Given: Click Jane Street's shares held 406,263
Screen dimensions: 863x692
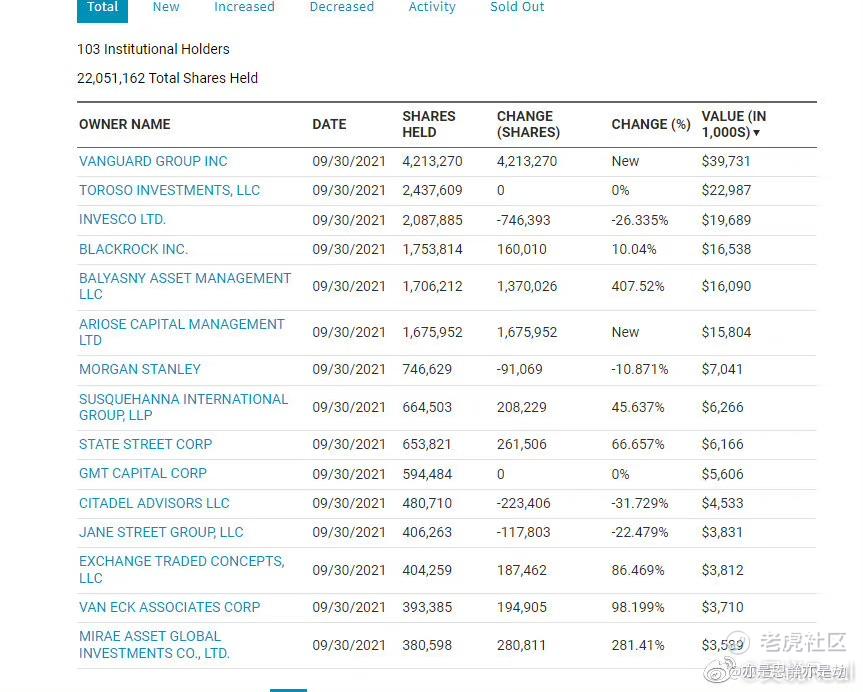Looking at the screenshot, I should coord(427,532).
